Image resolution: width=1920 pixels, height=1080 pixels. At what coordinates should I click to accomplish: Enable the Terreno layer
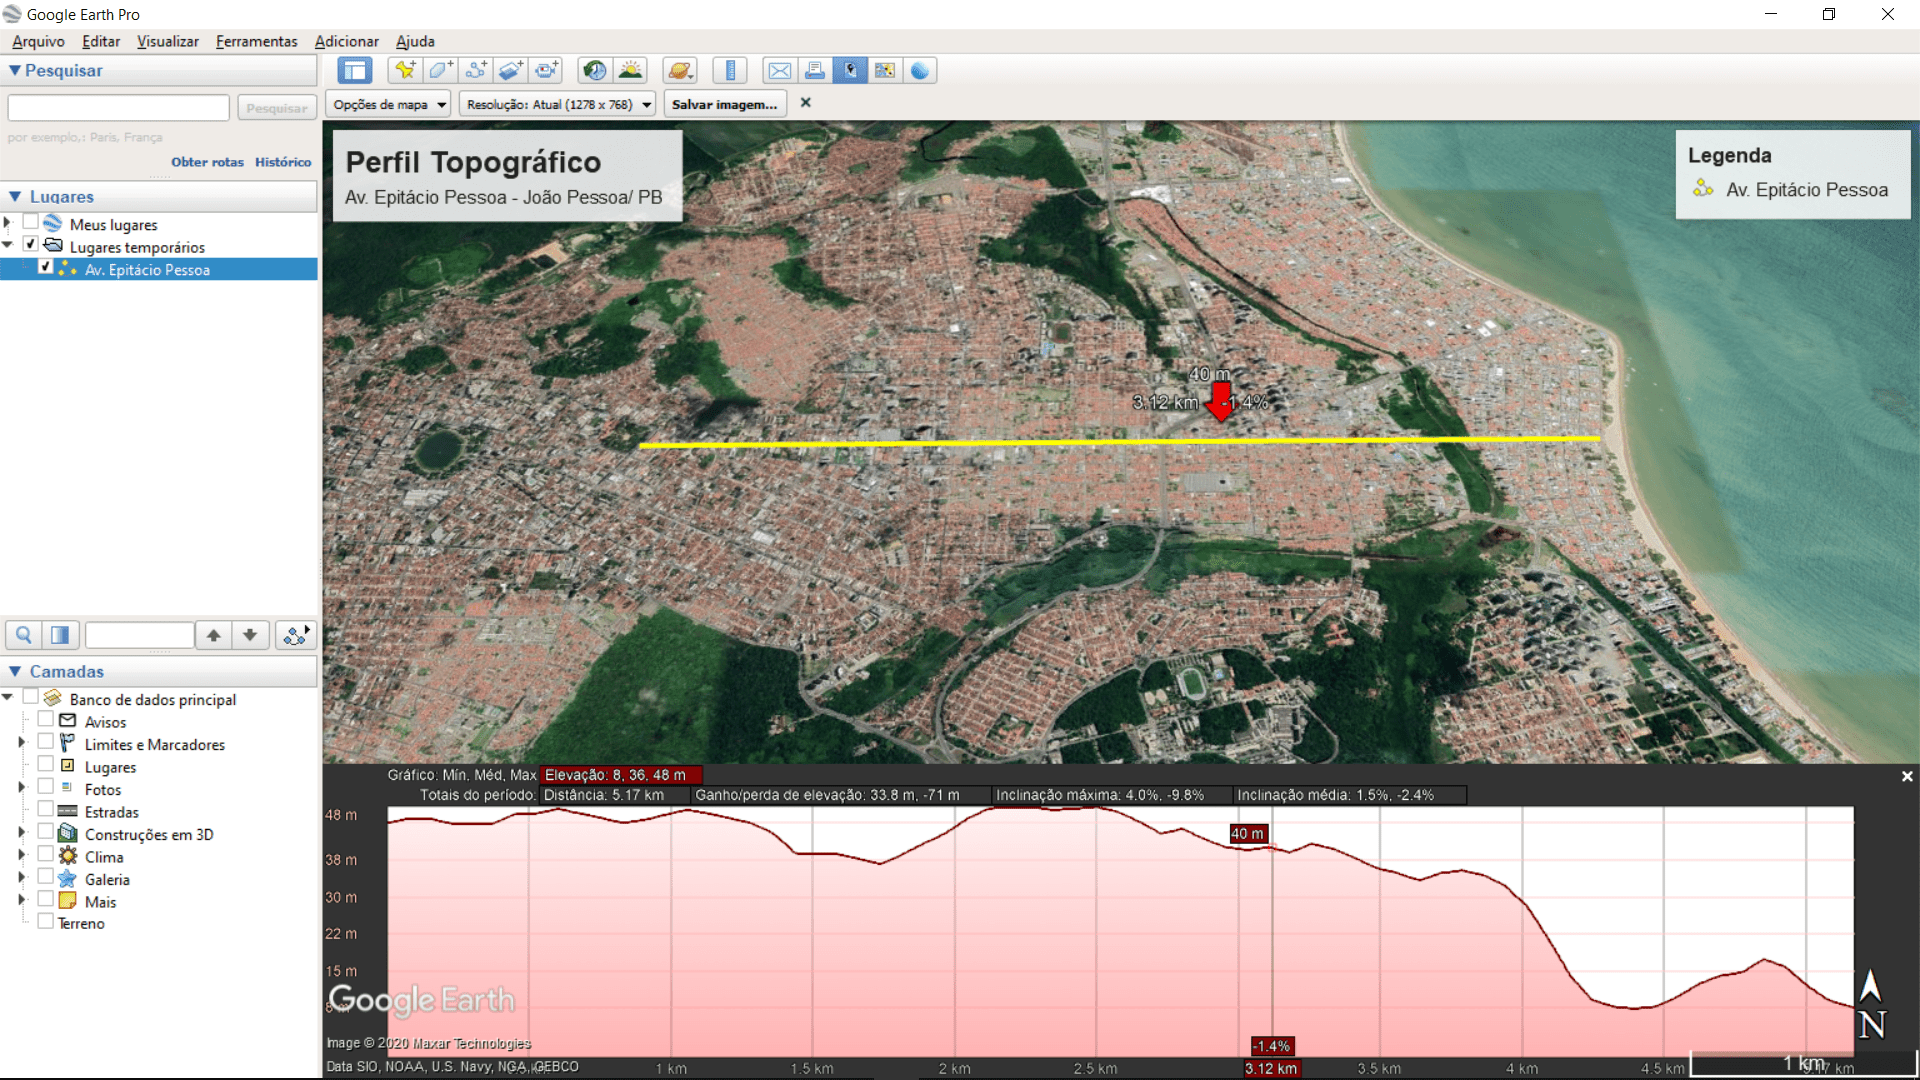[46, 921]
